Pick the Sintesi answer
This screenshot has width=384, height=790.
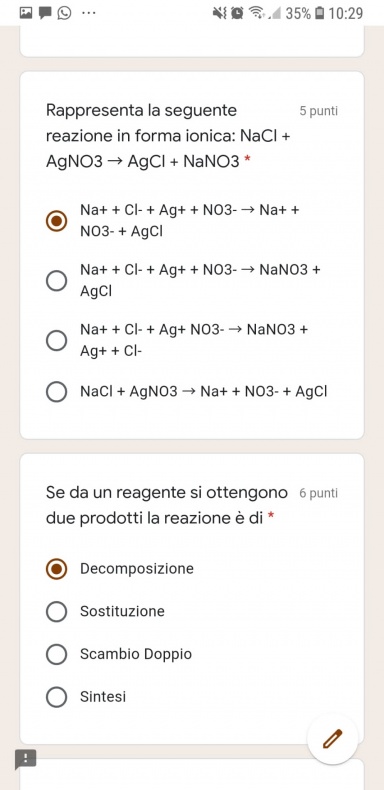pos(86,697)
